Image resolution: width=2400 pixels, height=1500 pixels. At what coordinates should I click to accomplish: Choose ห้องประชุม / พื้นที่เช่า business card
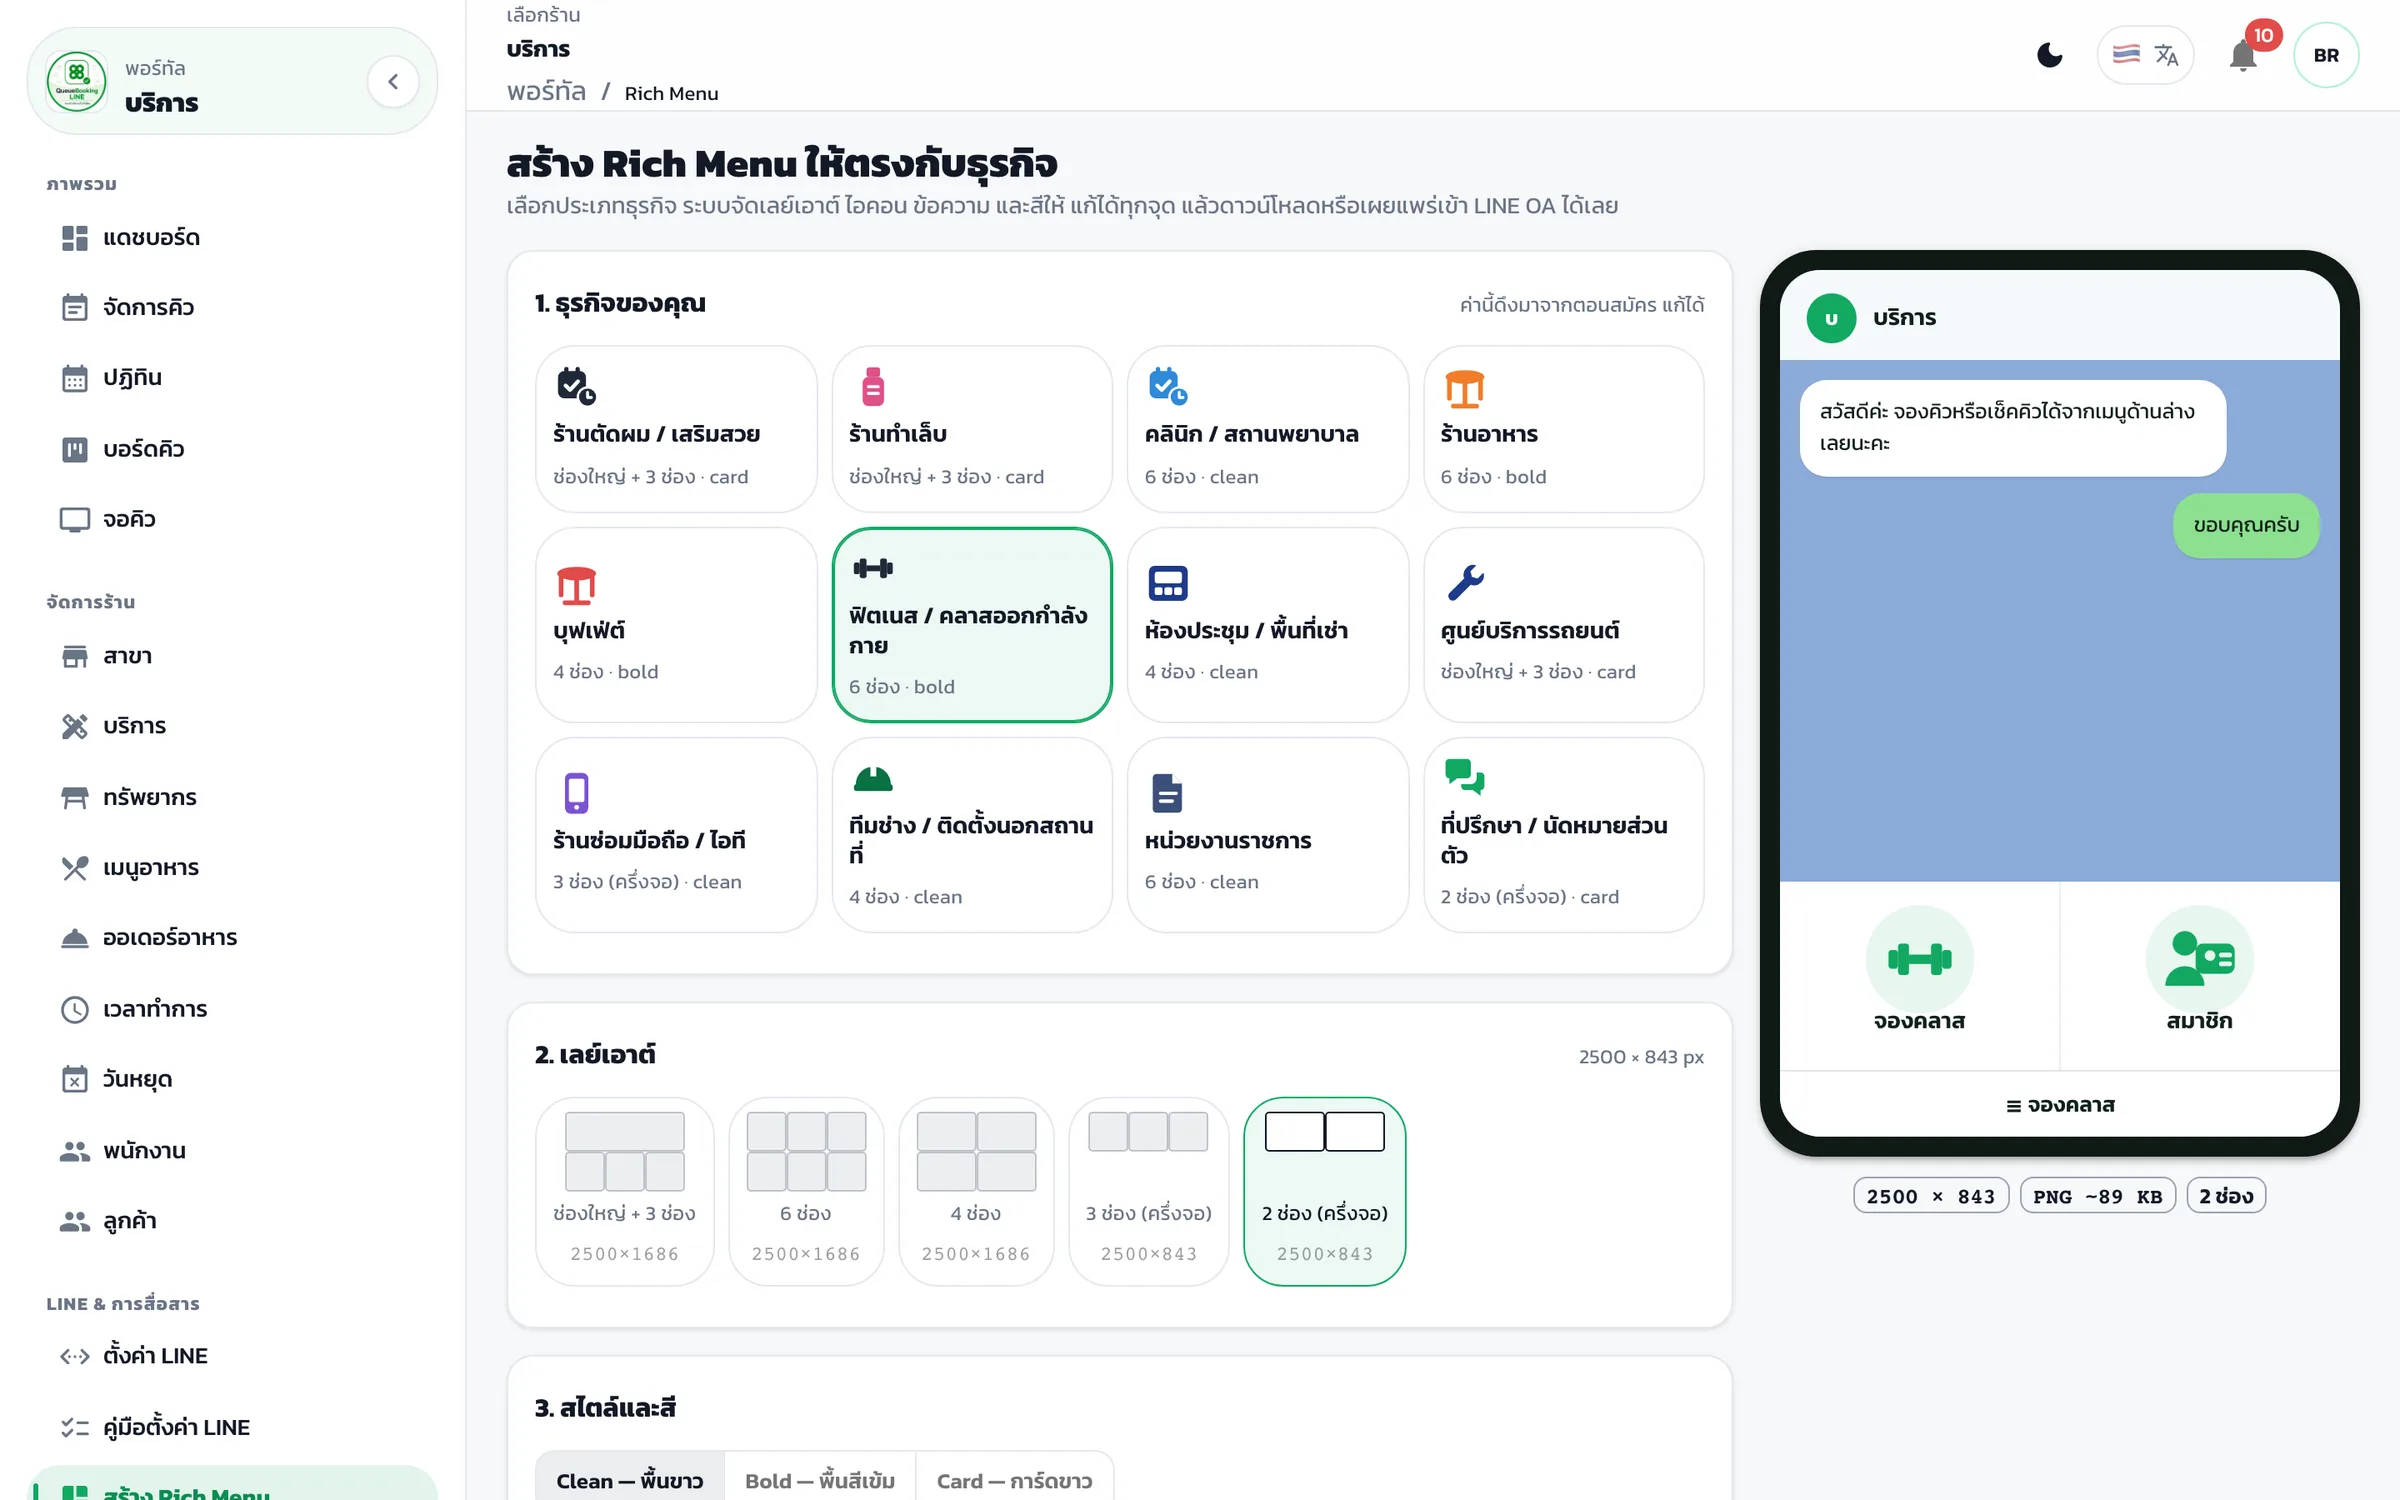tap(1268, 625)
